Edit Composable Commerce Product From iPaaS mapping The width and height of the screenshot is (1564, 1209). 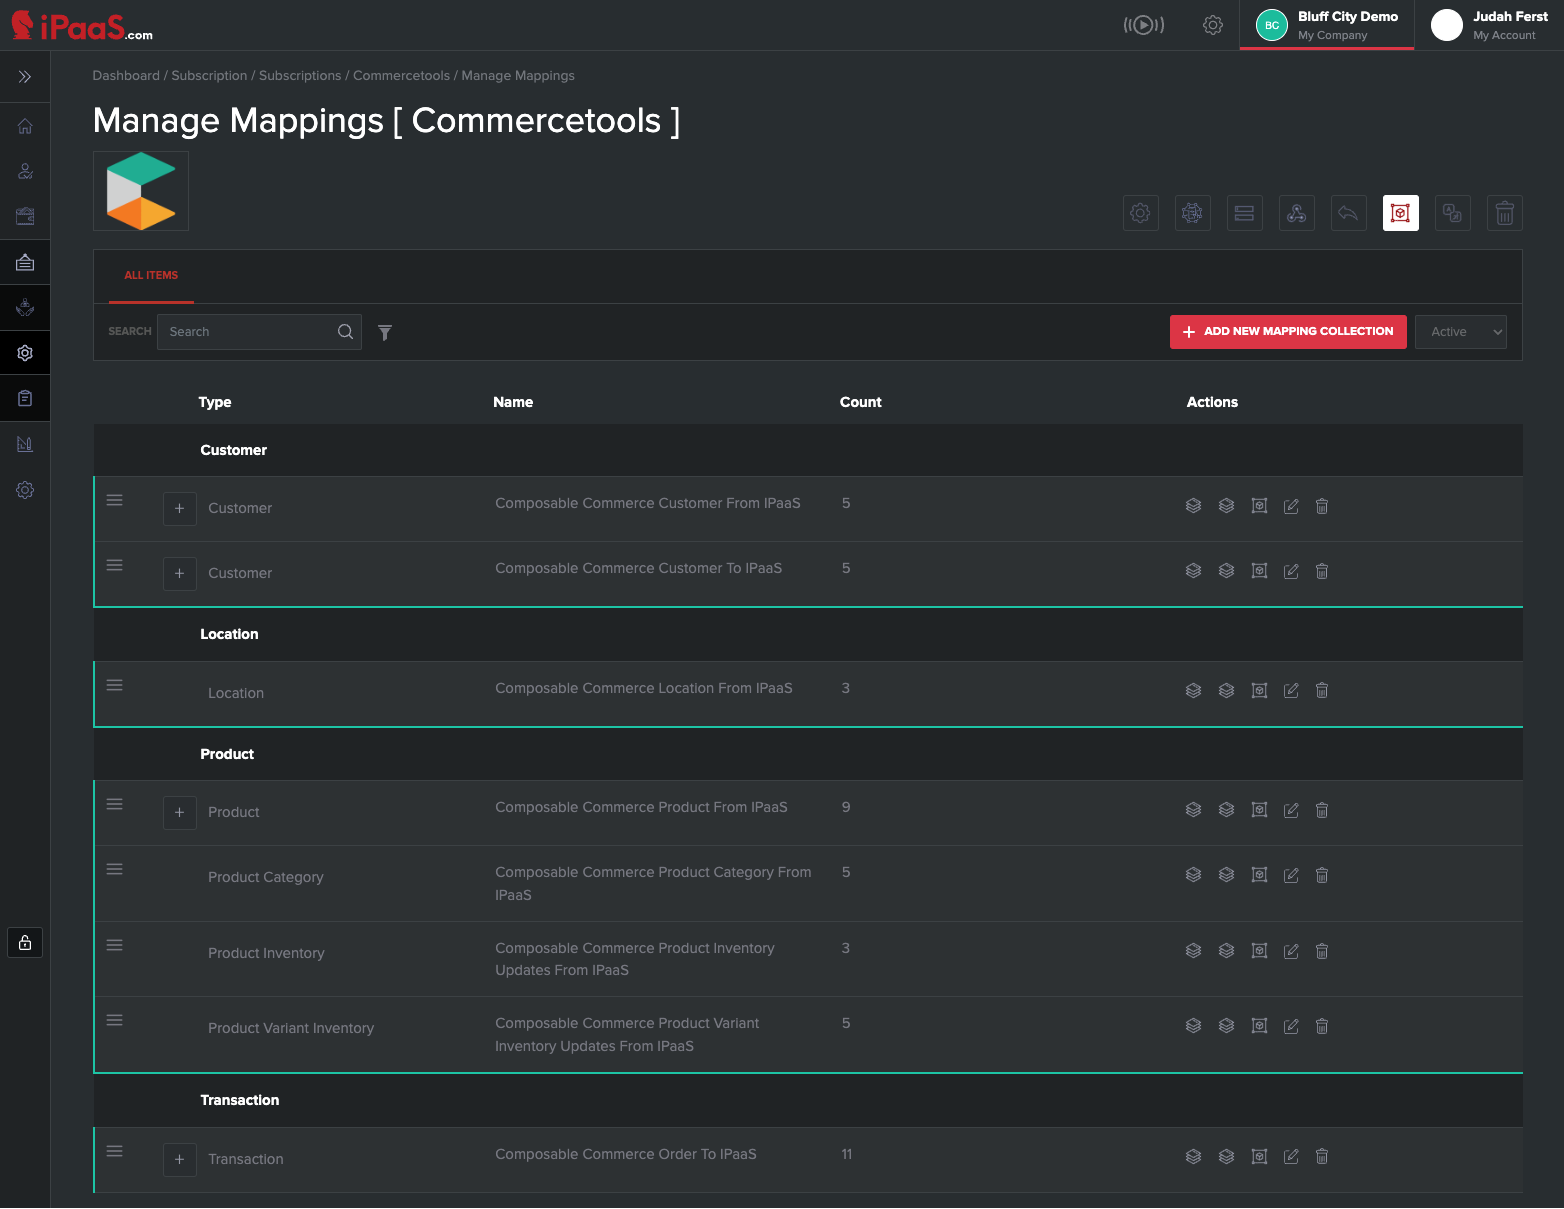[x=1291, y=810]
